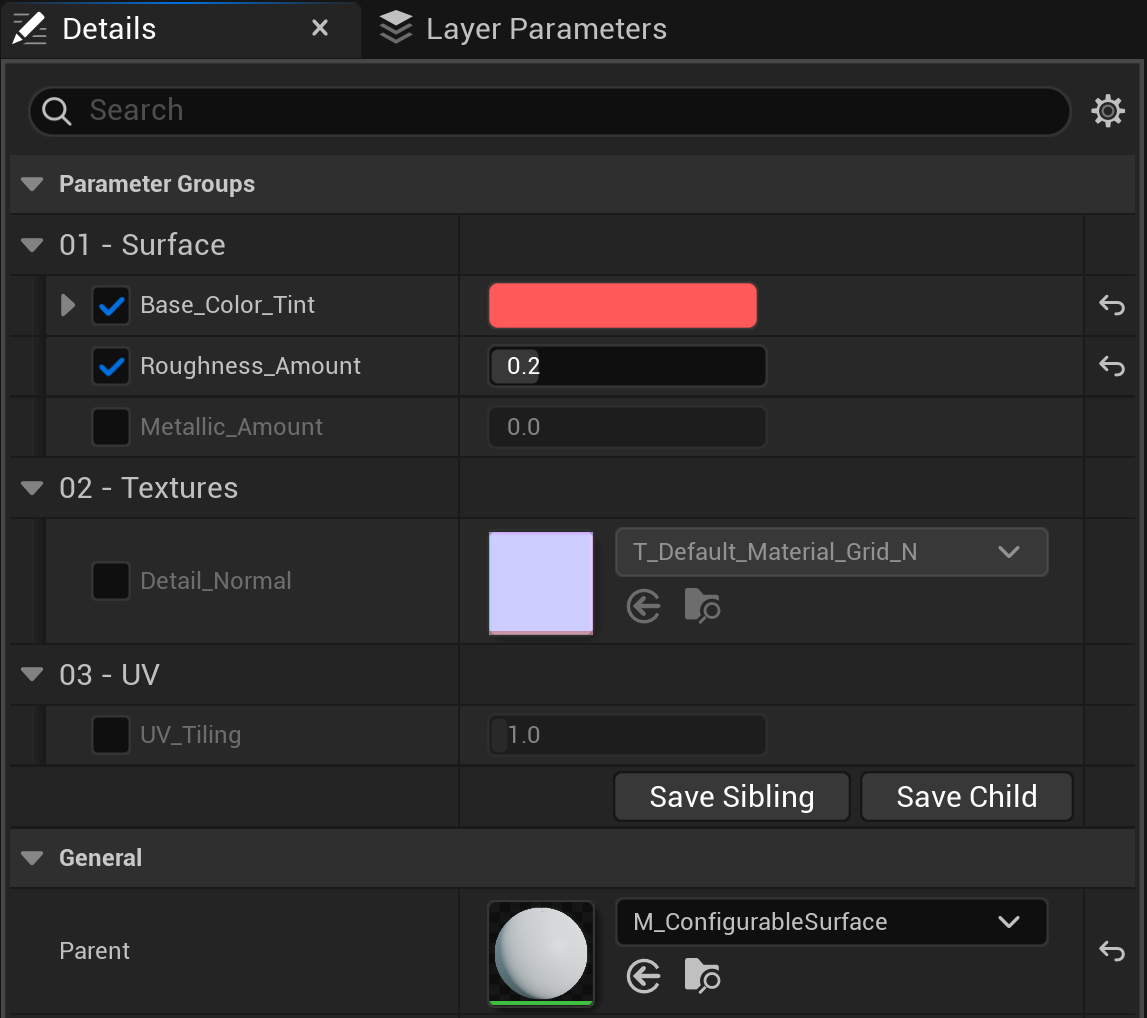Click the UV_Tiling label text
Screen dimensions: 1147x1018
(190, 735)
